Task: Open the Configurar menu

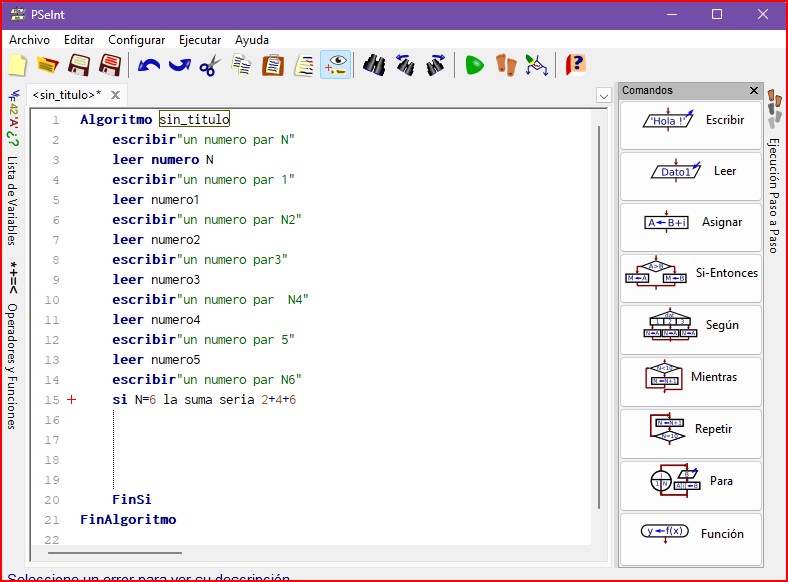Action: coord(136,40)
